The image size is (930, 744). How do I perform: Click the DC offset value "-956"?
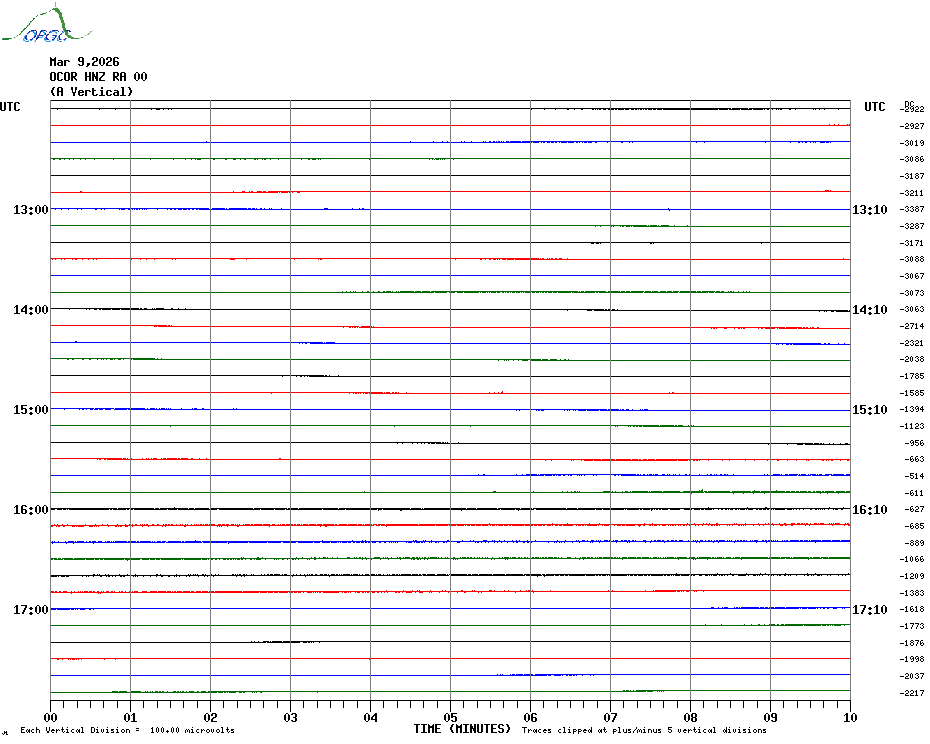(x=915, y=443)
